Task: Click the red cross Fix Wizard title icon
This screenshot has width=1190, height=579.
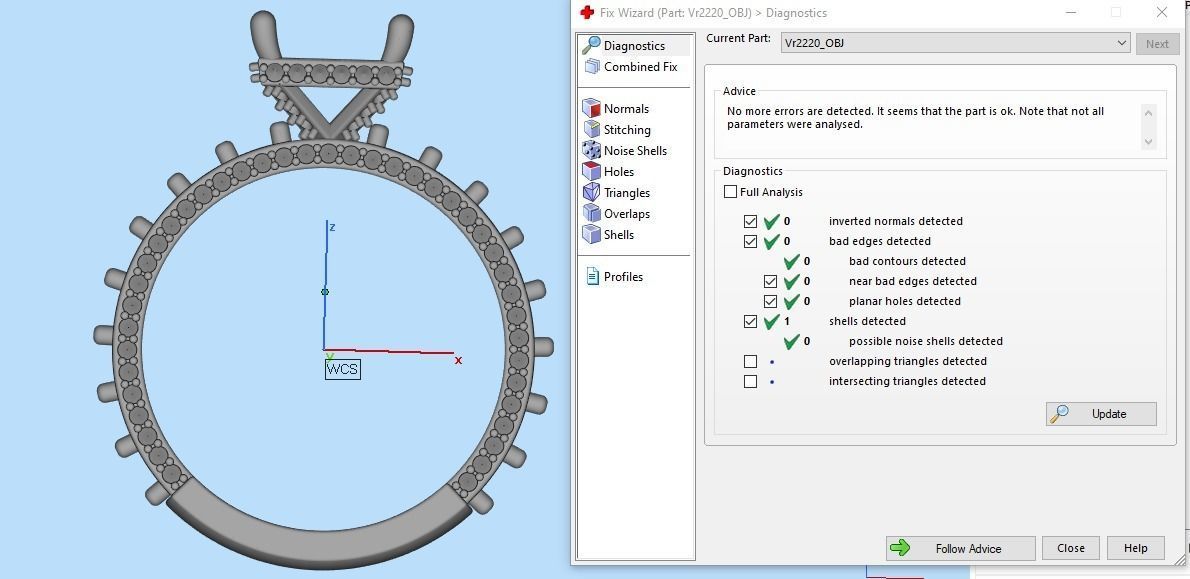Action: 587,12
